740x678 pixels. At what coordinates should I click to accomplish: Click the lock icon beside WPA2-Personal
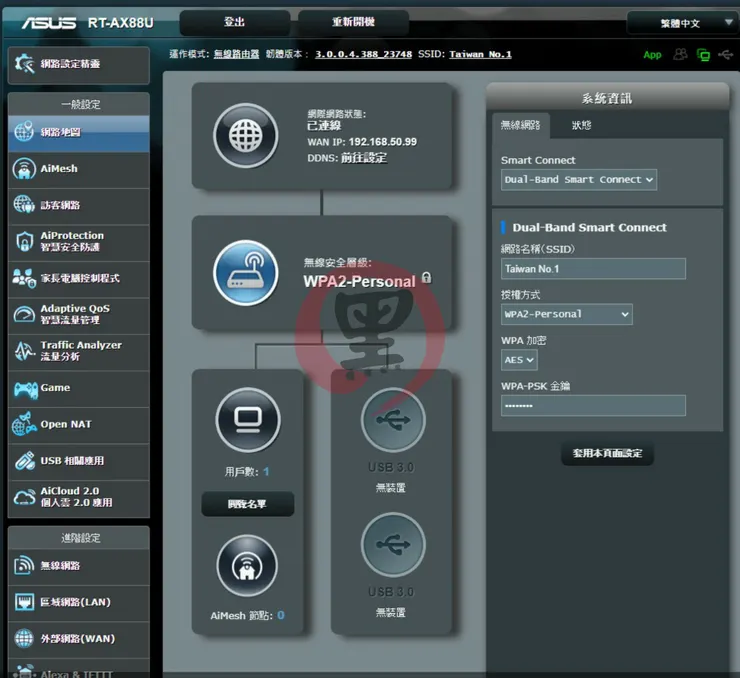(427, 278)
